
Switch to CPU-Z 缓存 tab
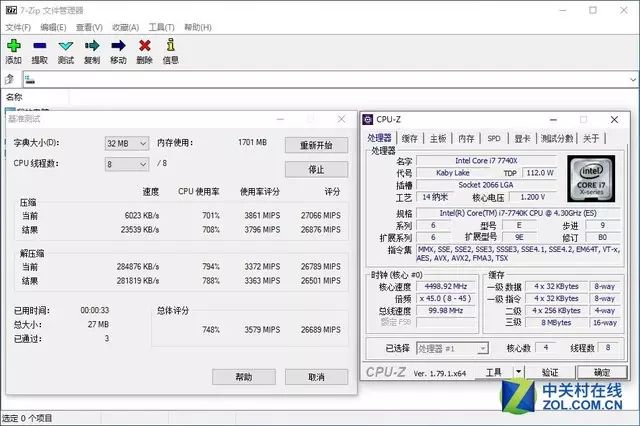410,138
